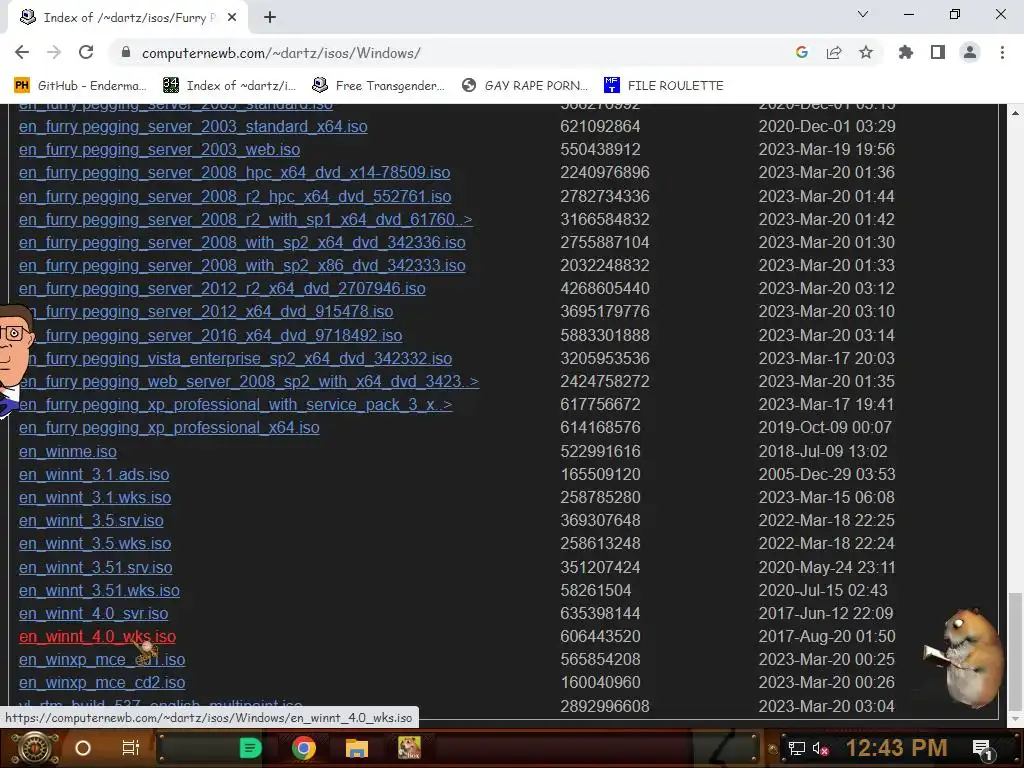Open en_winnt_3.51.srv.iso link
This screenshot has width=1024, height=768.
(96, 568)
